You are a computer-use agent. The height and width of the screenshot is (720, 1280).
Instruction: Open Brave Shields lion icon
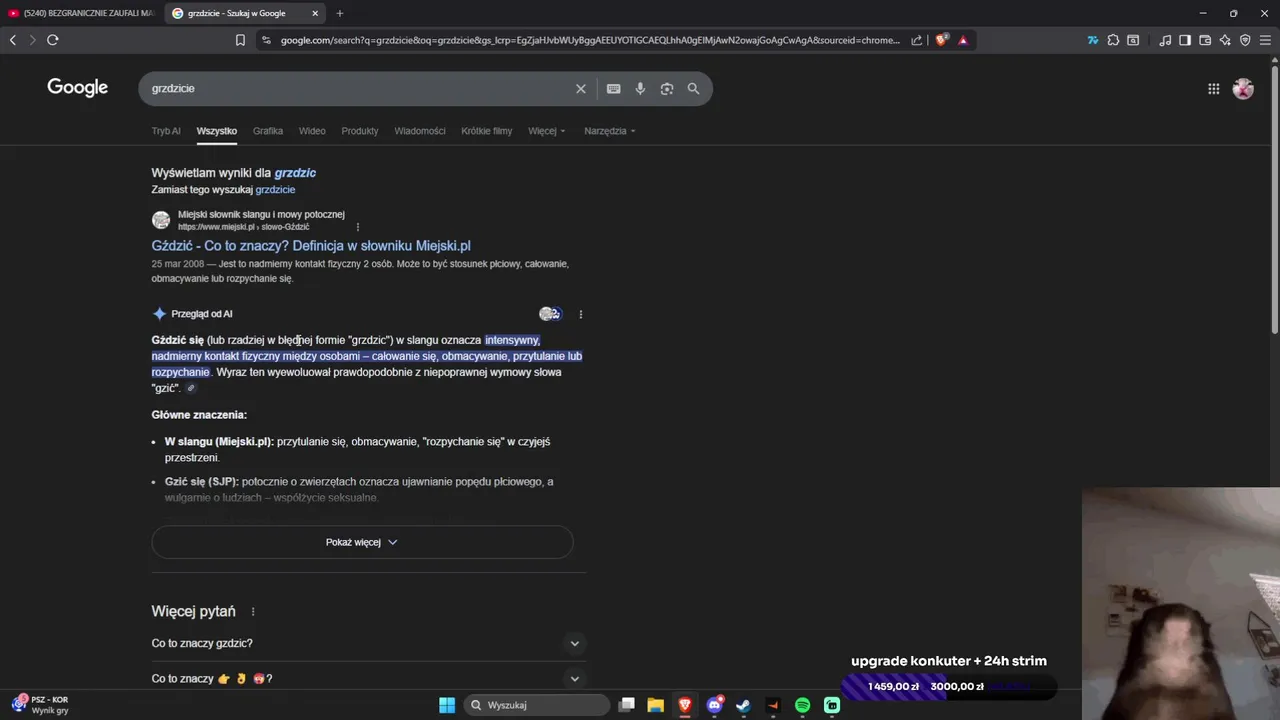(941, 40)
